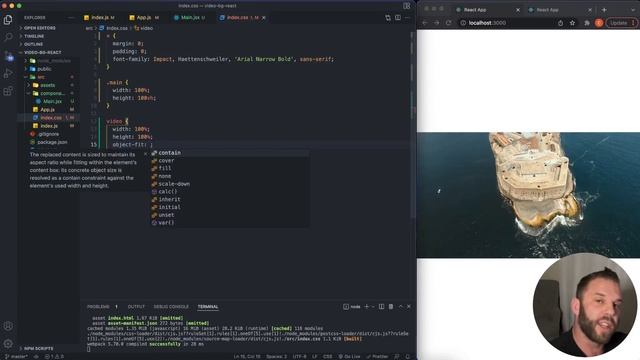Switch to the App.js editor tab
640x360 pixels.
pyautogui.click(x=144, y=18)
